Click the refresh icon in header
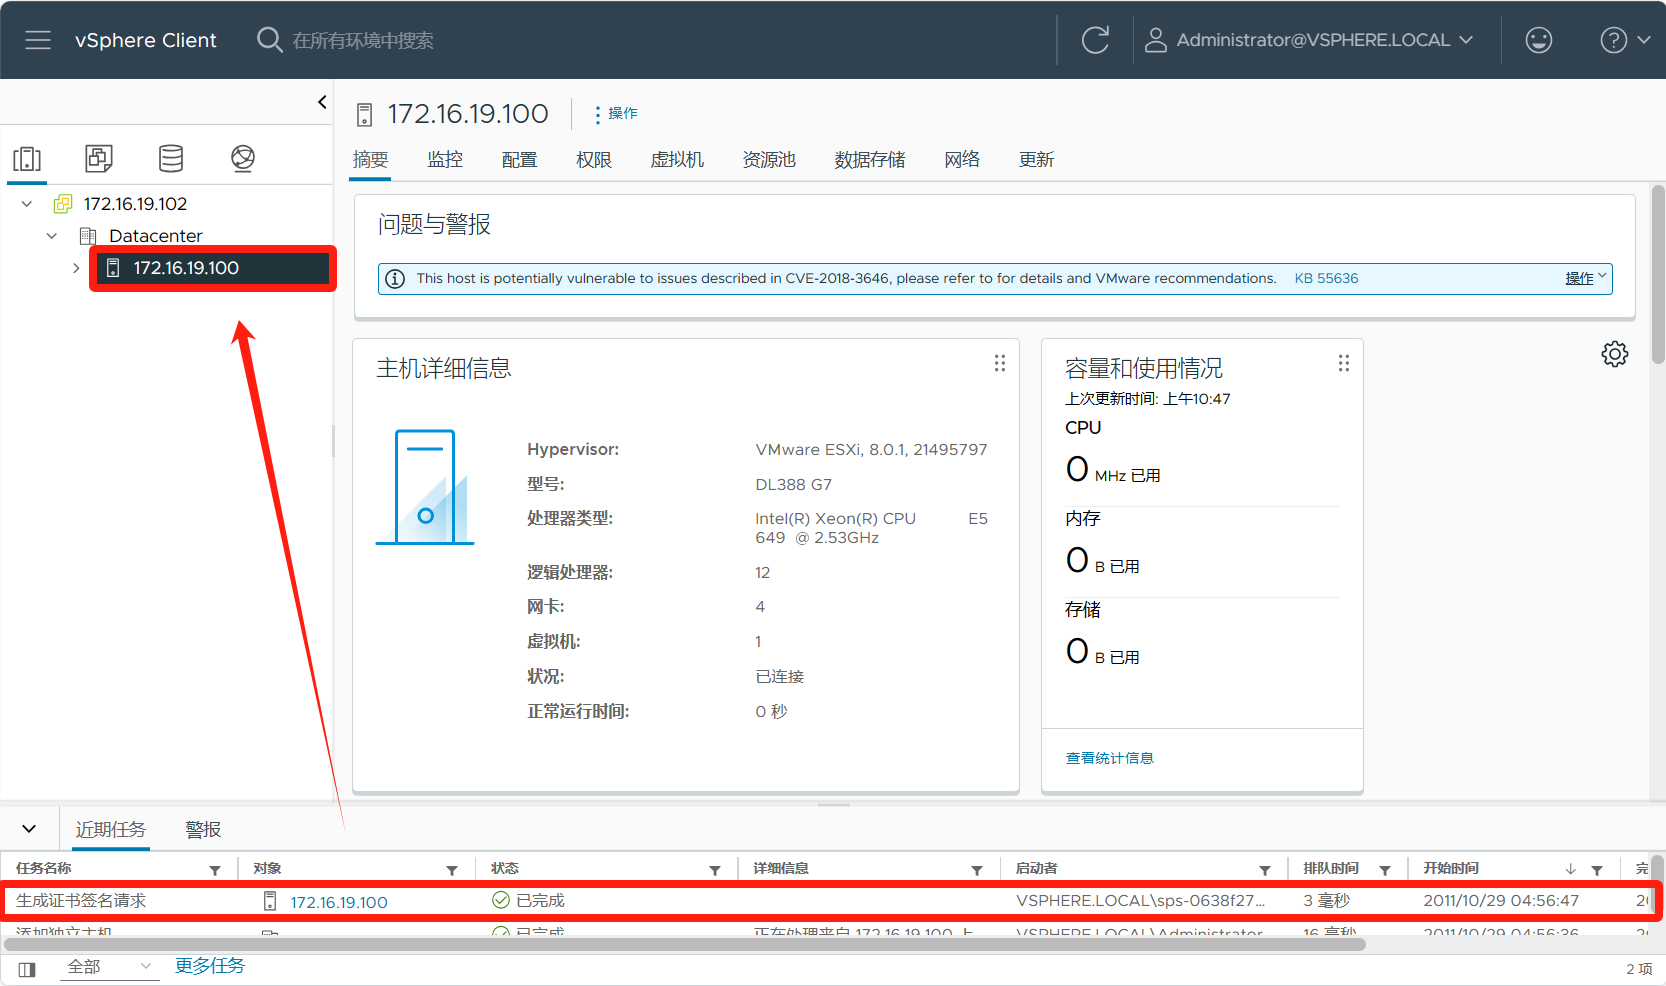The width and height of the screenshot is (1666, 986). 1095,40
